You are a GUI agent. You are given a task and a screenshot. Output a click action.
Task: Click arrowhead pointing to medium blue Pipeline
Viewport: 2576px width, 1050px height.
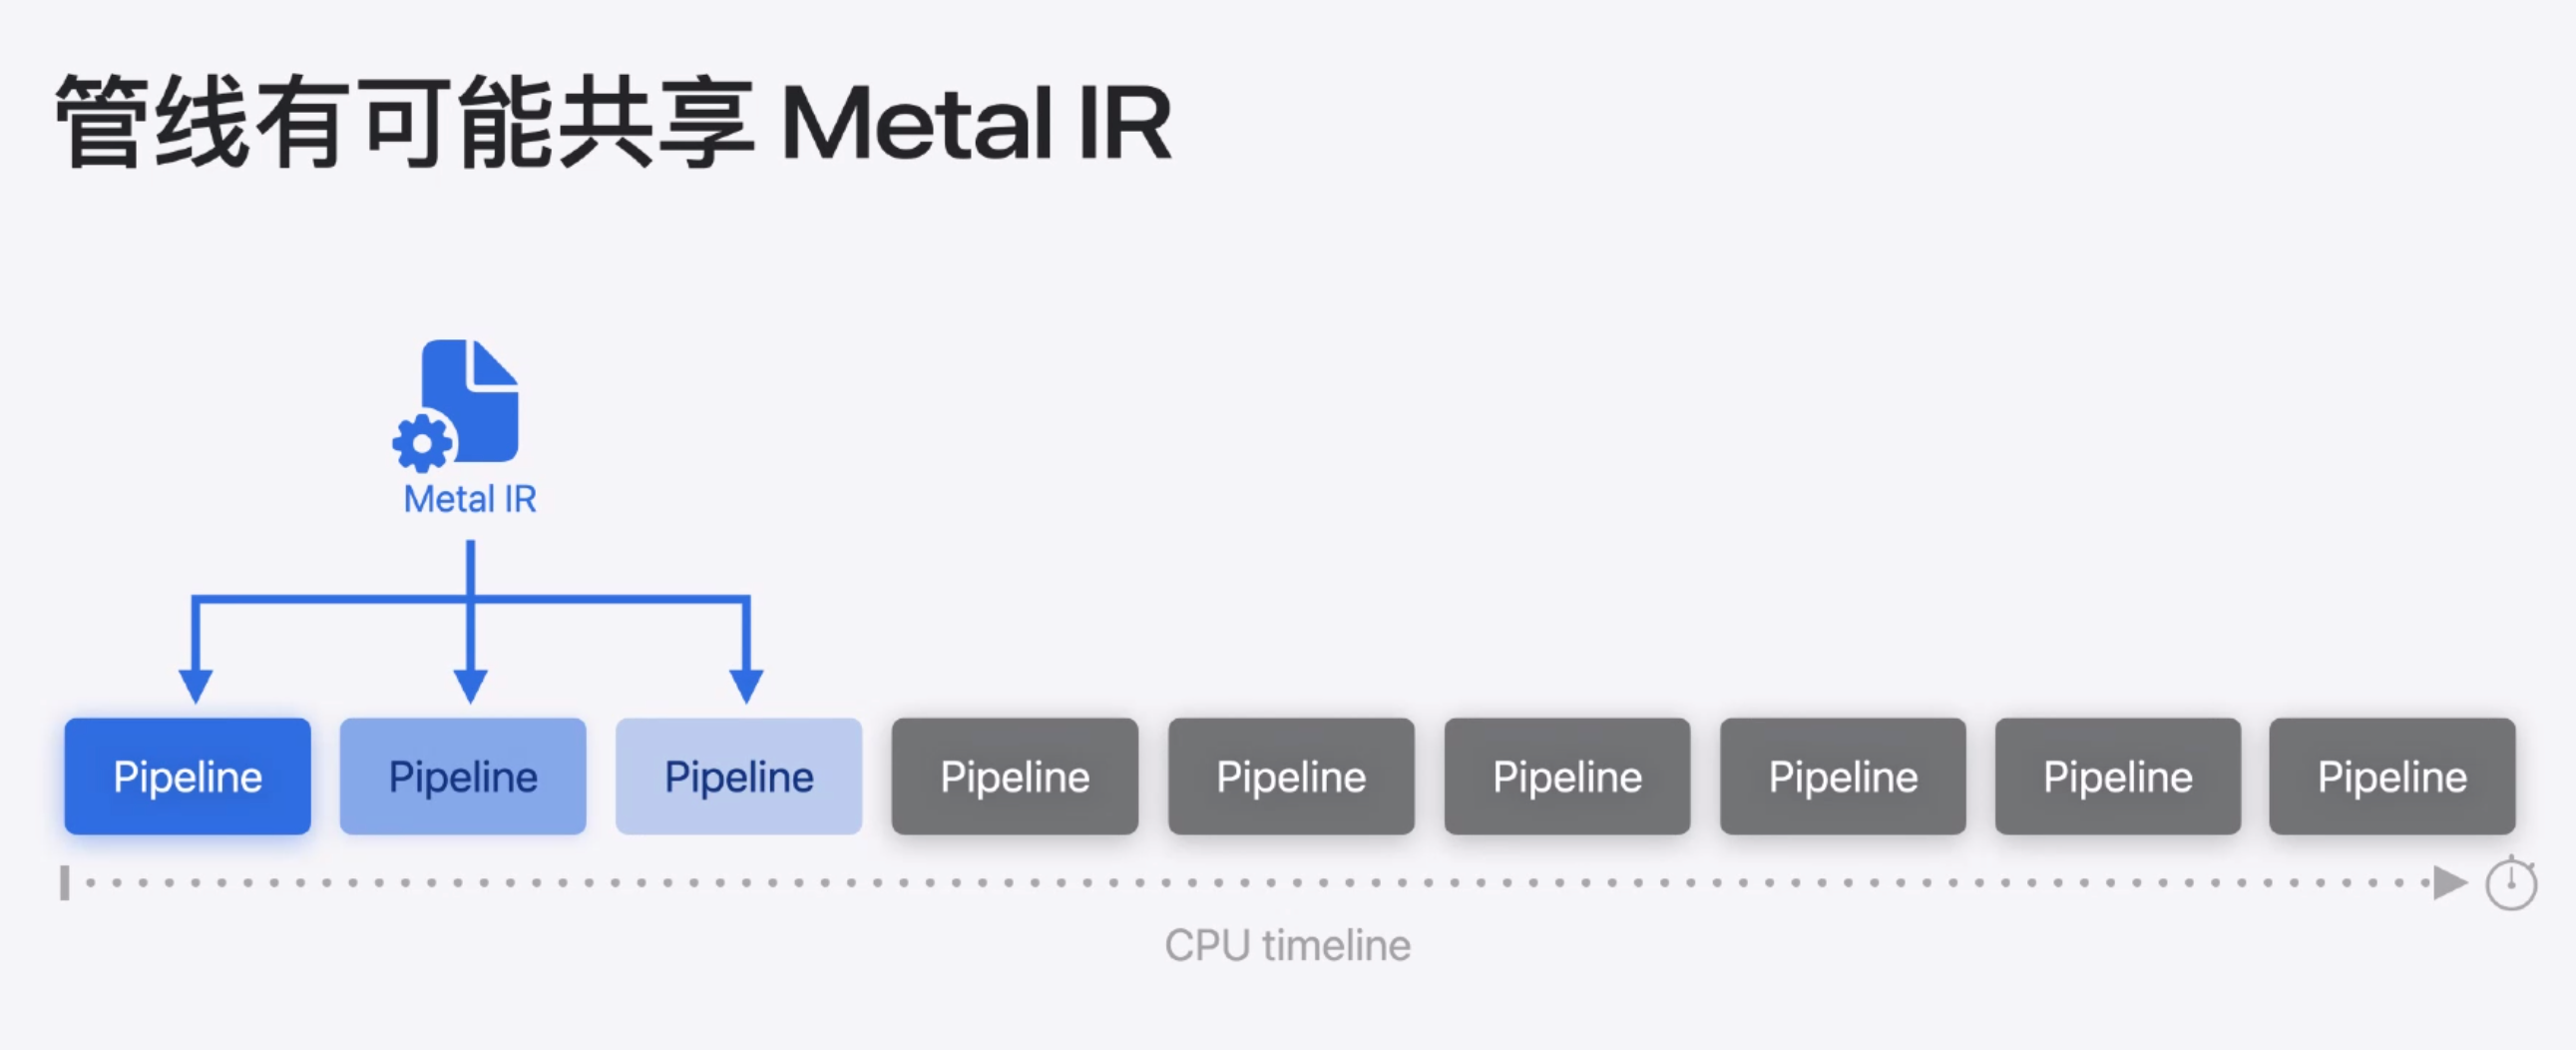[470, 686]
